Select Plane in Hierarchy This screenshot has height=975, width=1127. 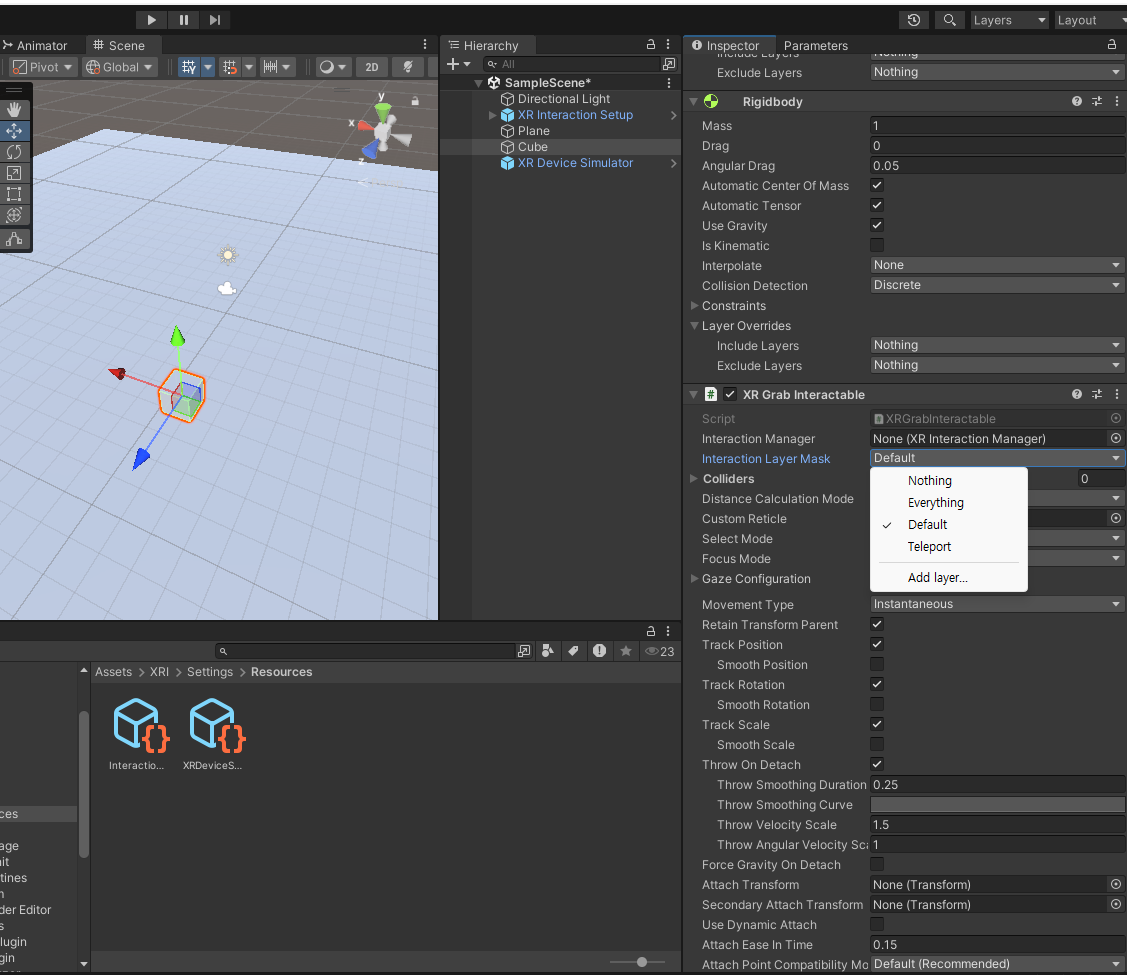tap(533, 131)
